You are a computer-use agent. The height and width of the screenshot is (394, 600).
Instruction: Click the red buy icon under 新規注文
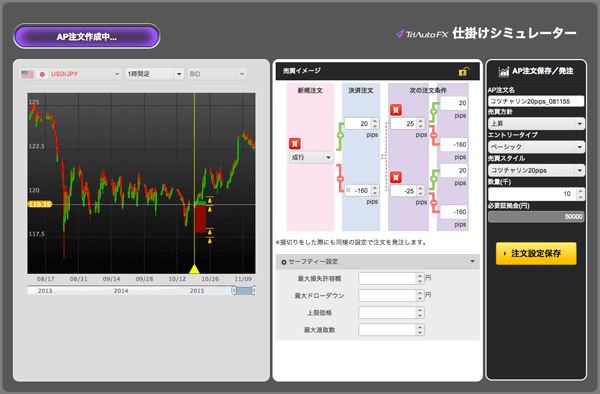coord(295,143)
